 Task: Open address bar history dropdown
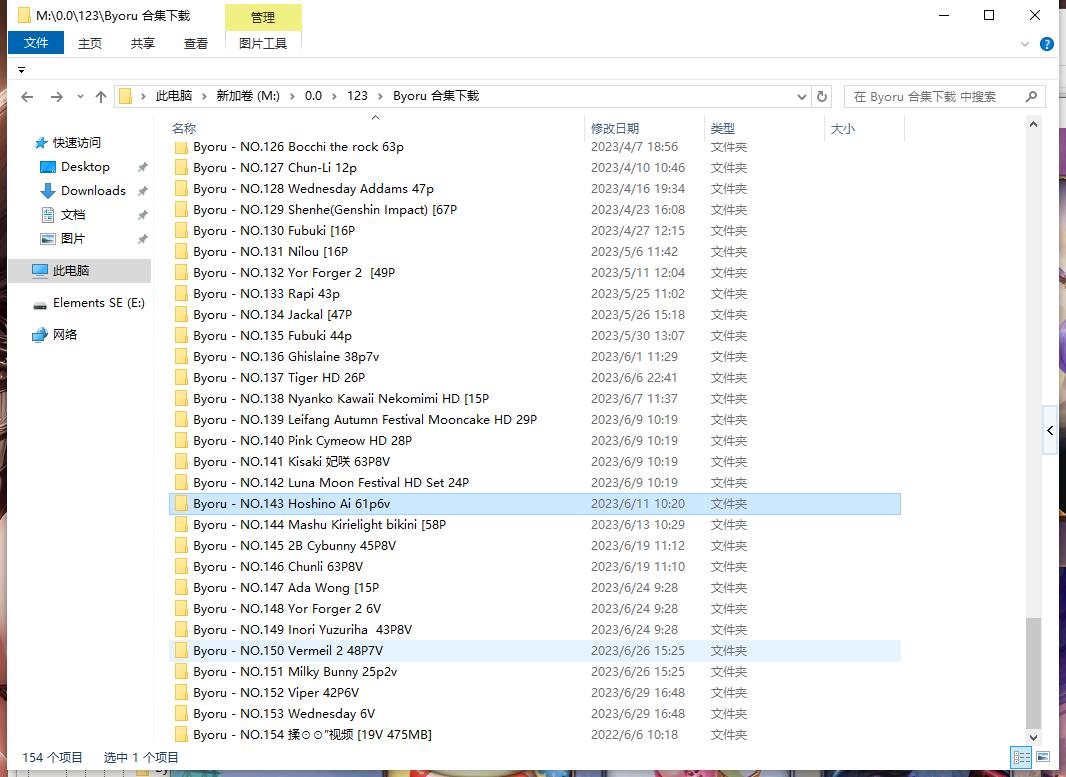(x=802, y=97)
